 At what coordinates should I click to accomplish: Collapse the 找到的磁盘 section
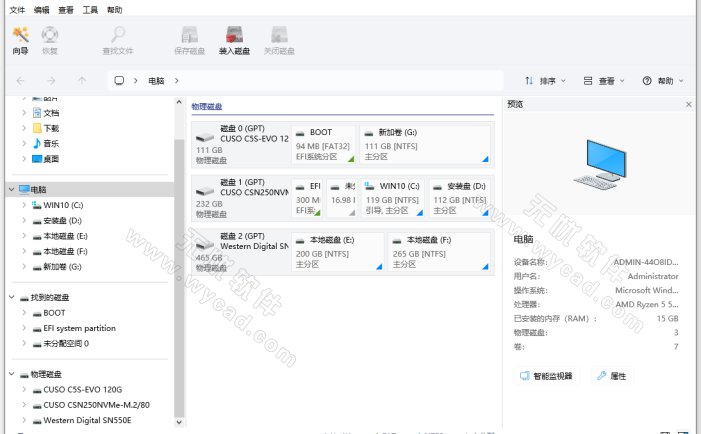pyautogui.click(x=12, y=297)
